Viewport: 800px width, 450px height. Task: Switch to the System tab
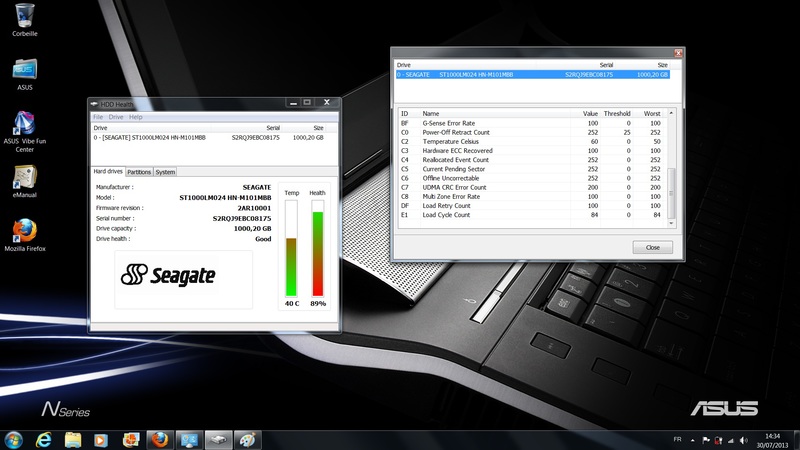pyautogui.click(x=165, y=172)
